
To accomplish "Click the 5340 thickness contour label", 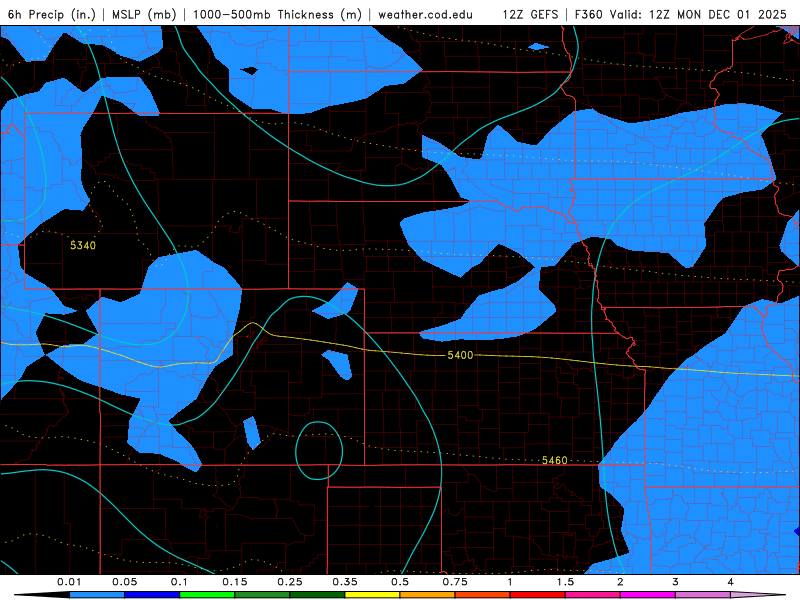I will (83, 245).
